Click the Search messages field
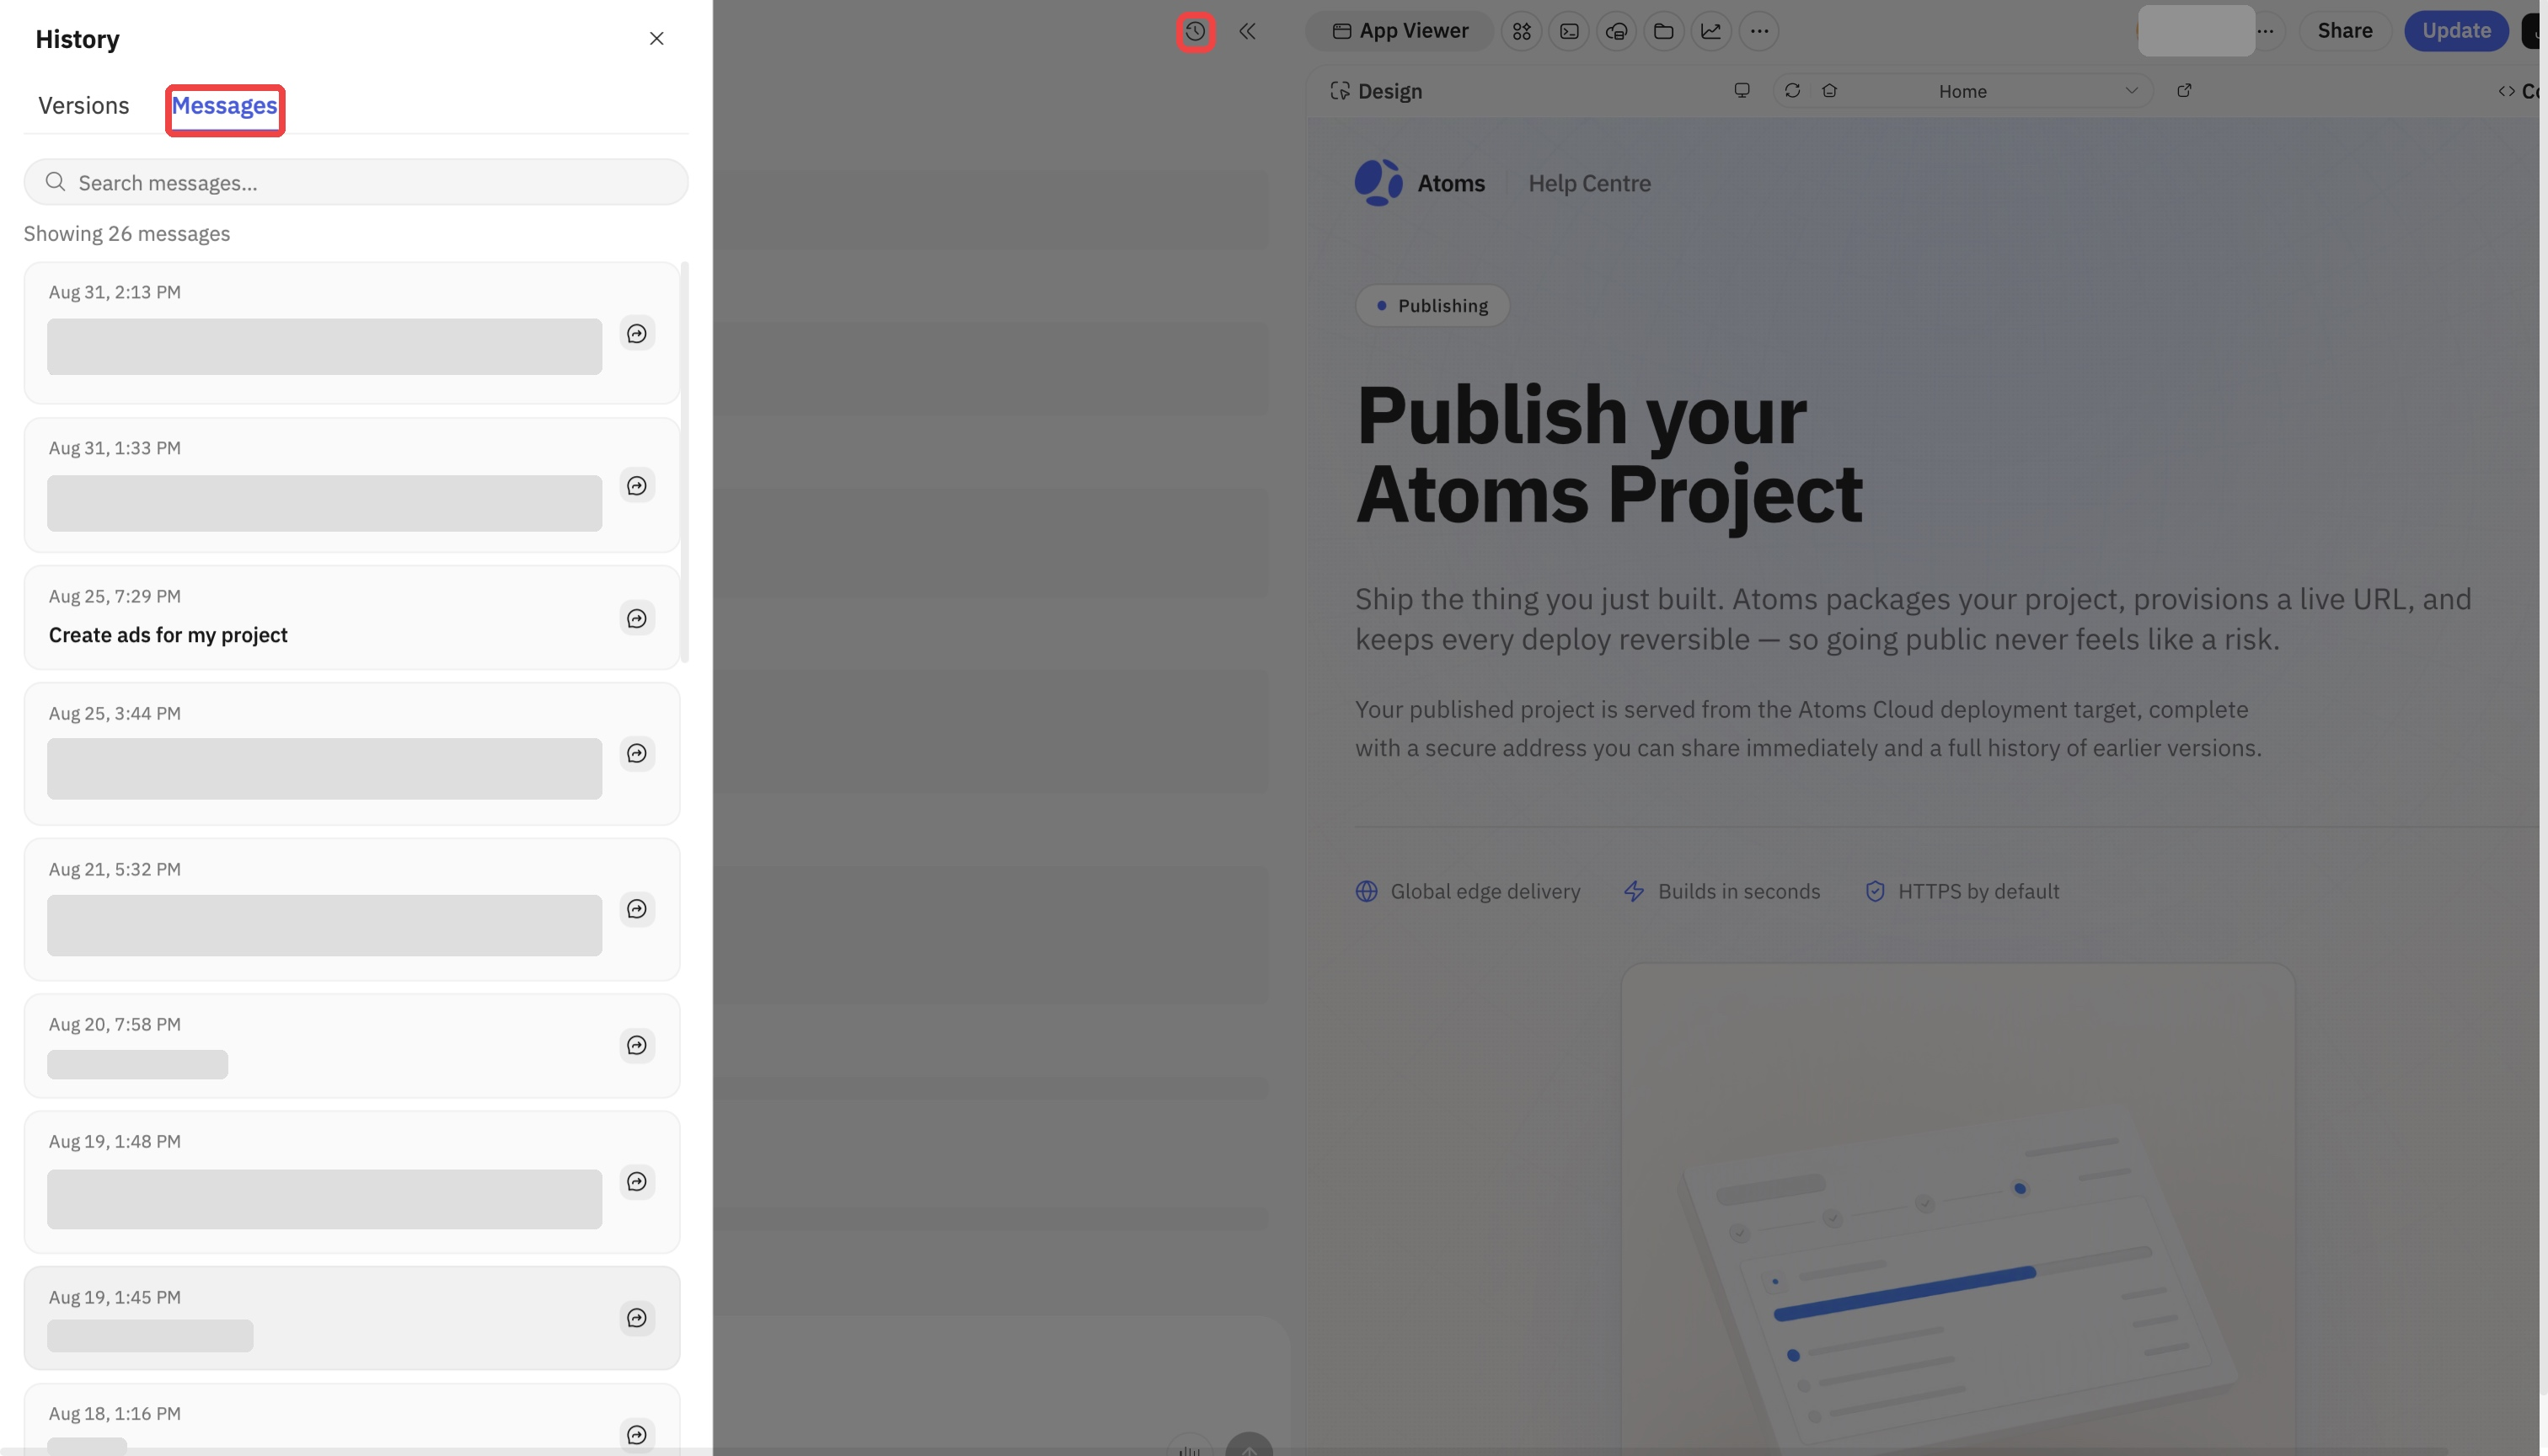2548x1456 pixels. (356, 182)
